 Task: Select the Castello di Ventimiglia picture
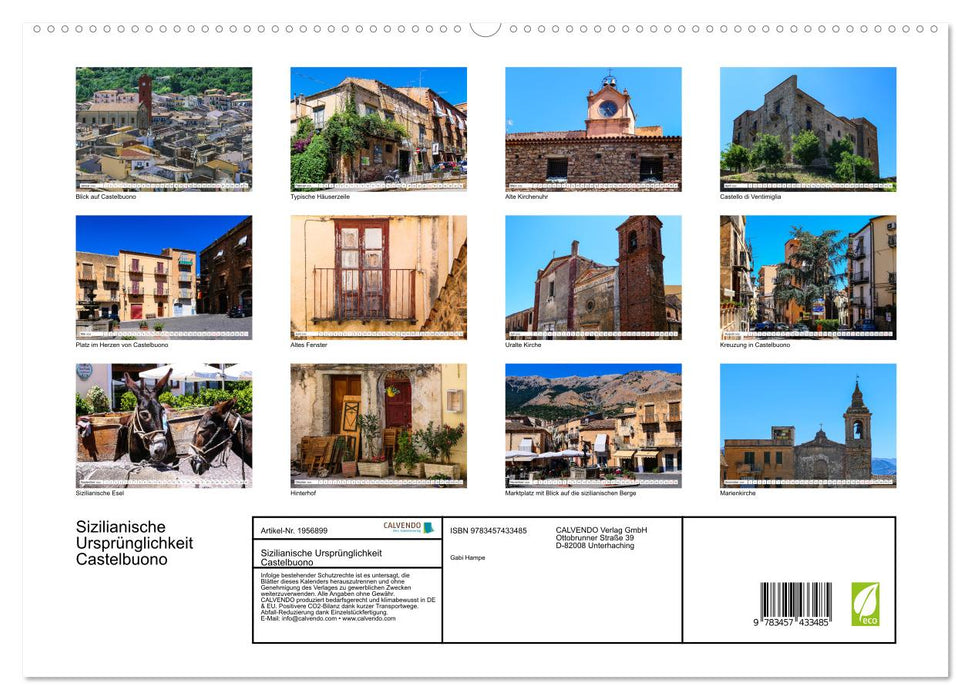(x=810, y=129)
